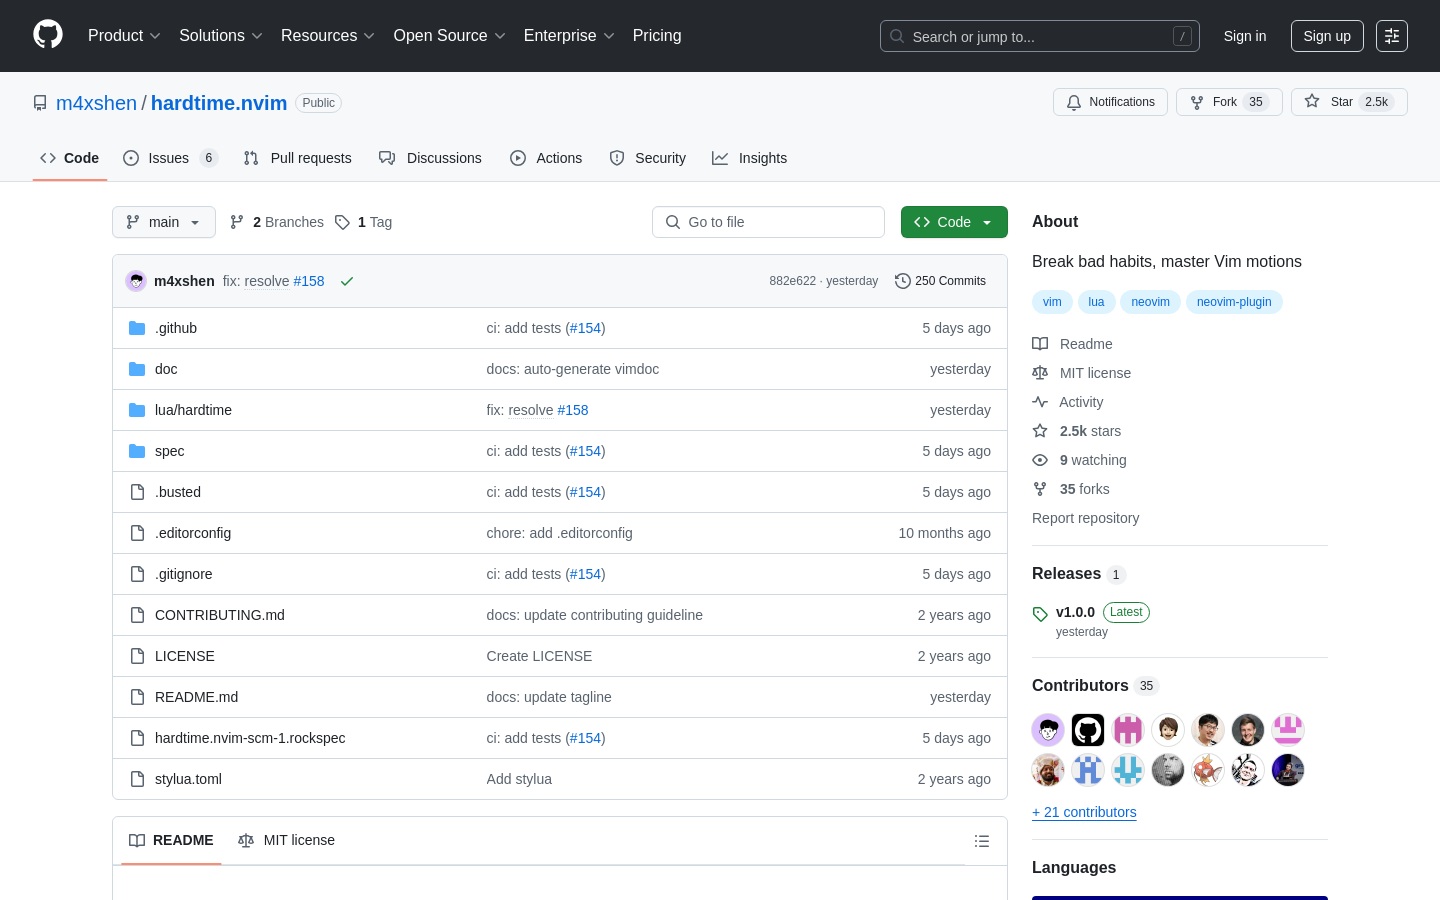Screen dimensions: 1440x900
Task: Open the 2 Branches link
Action: pyautogui.click(x=277, y=222)
